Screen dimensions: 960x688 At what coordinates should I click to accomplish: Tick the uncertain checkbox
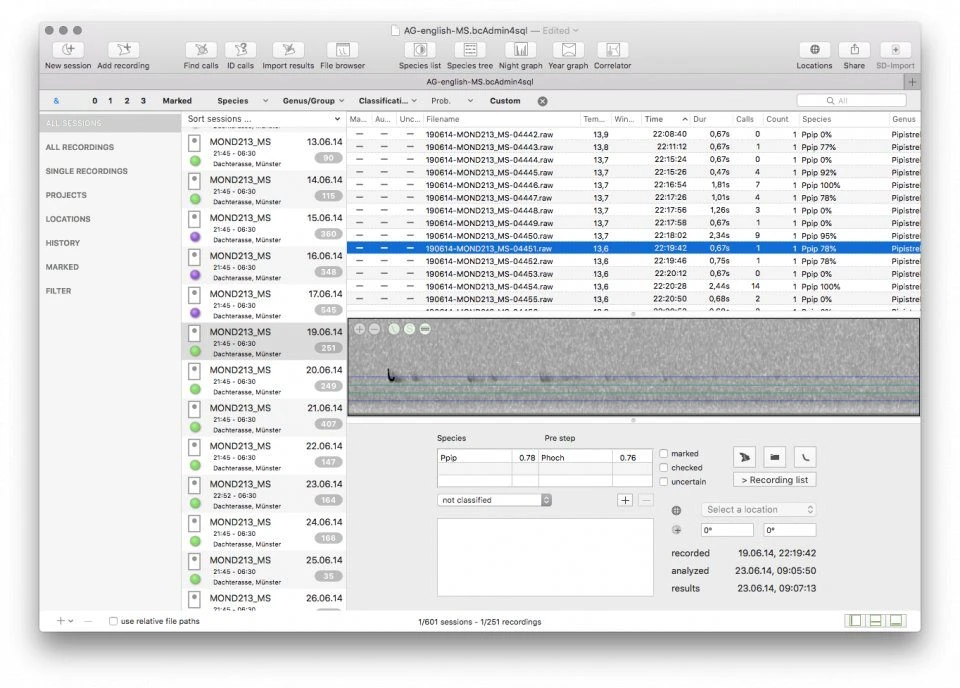[664, 482]
